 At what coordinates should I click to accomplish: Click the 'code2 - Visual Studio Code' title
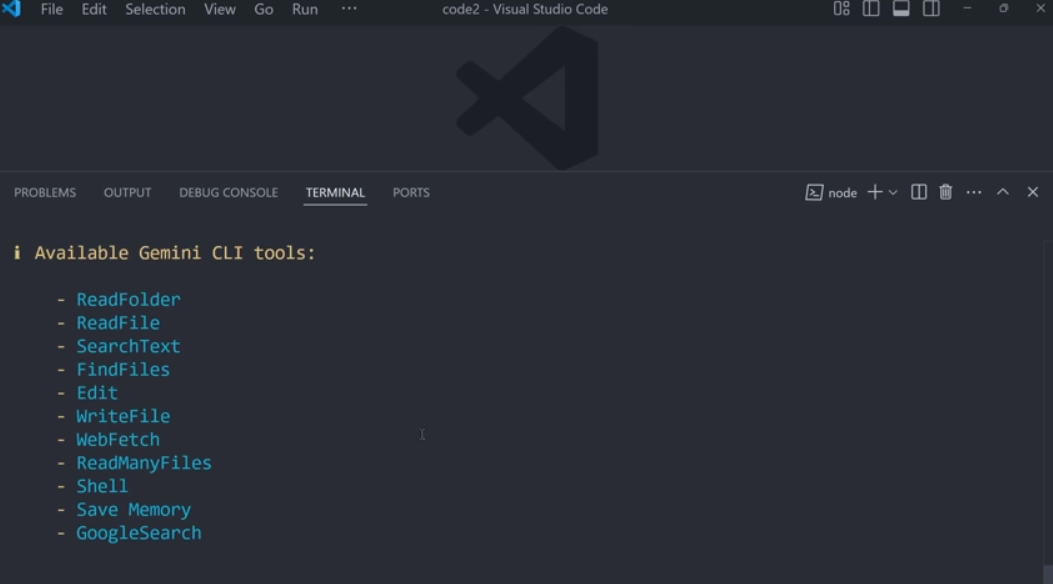point(525,9)
